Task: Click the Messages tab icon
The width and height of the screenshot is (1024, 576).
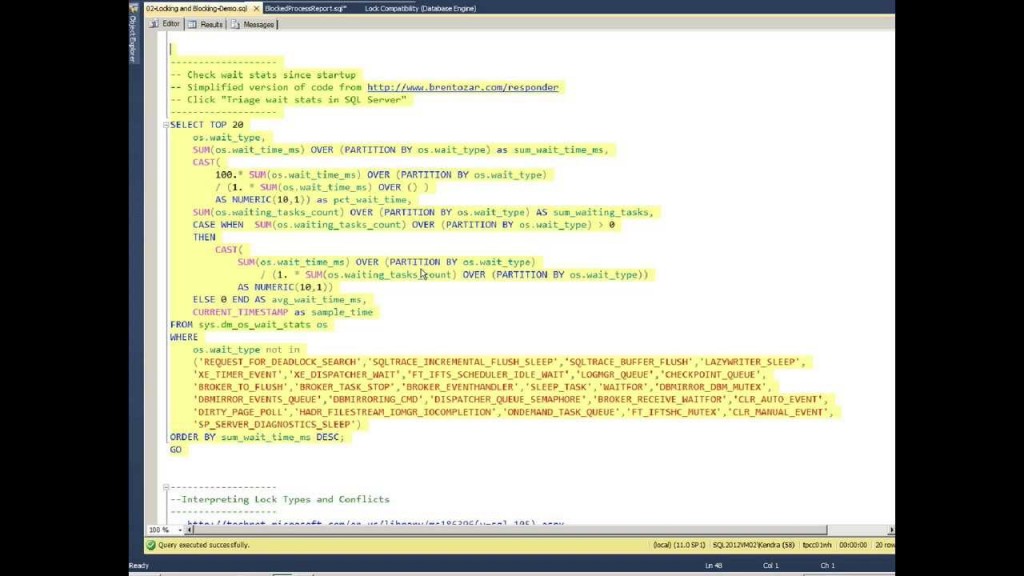Action: pos(236,24)
